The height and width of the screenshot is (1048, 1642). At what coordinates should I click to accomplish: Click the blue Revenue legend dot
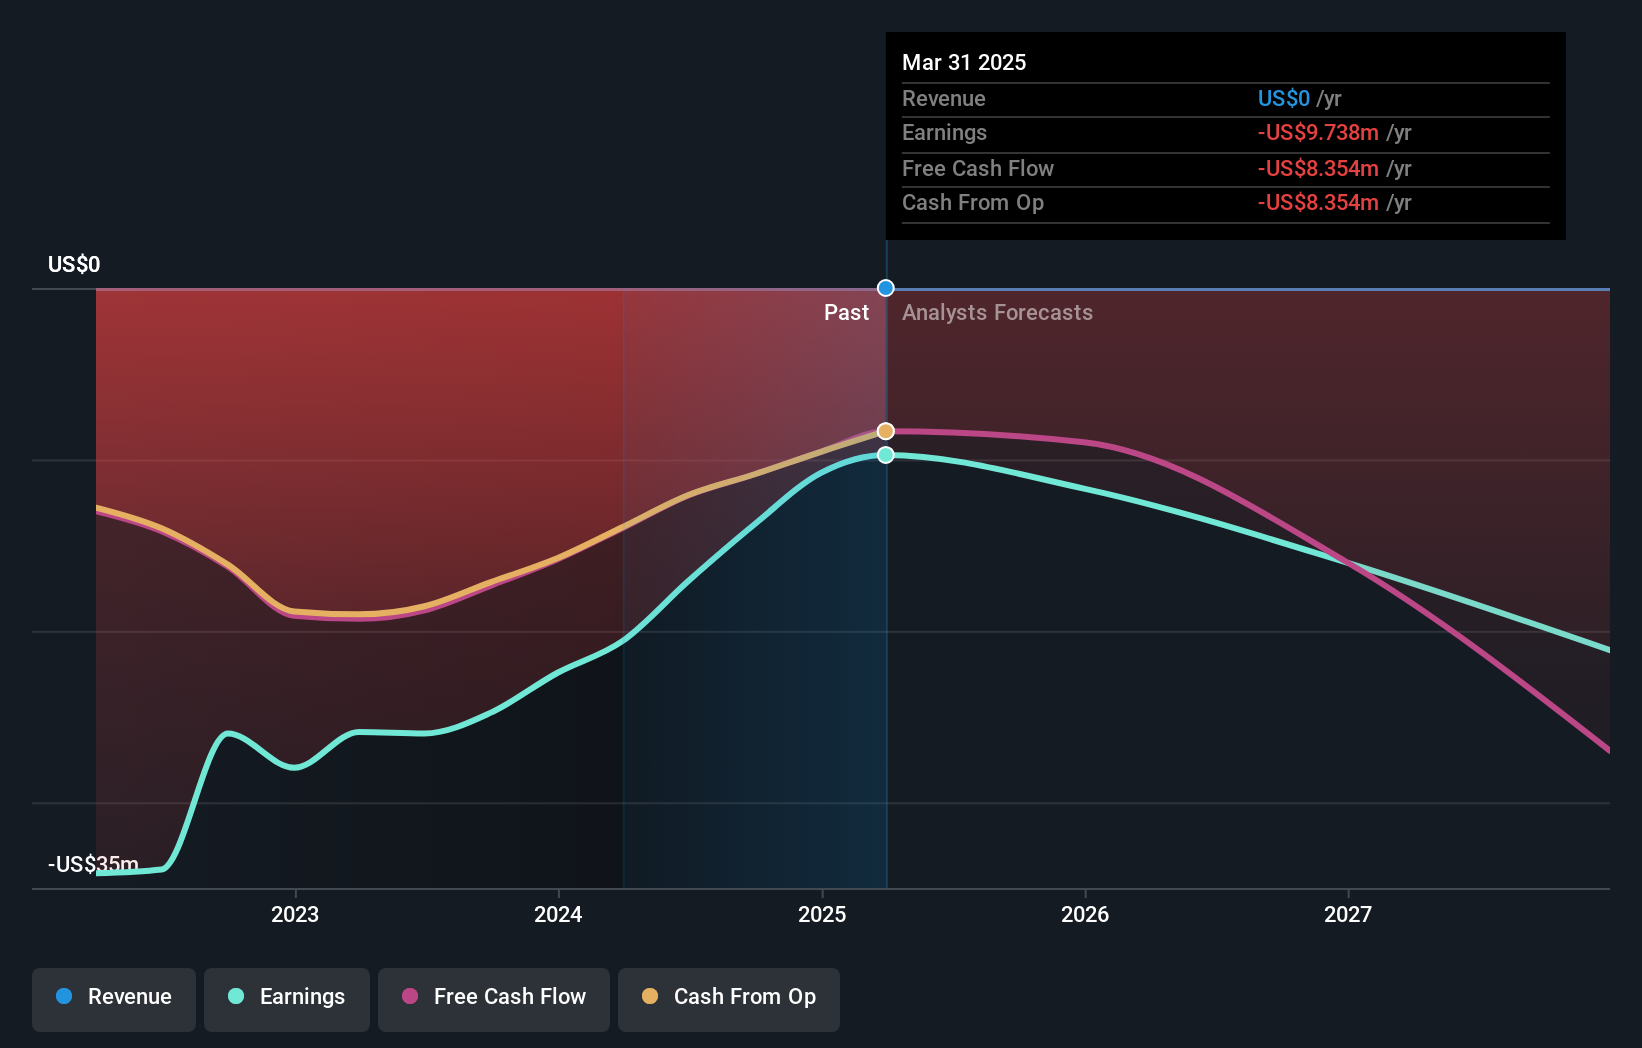pyautogui.click(x=62, y=997)
